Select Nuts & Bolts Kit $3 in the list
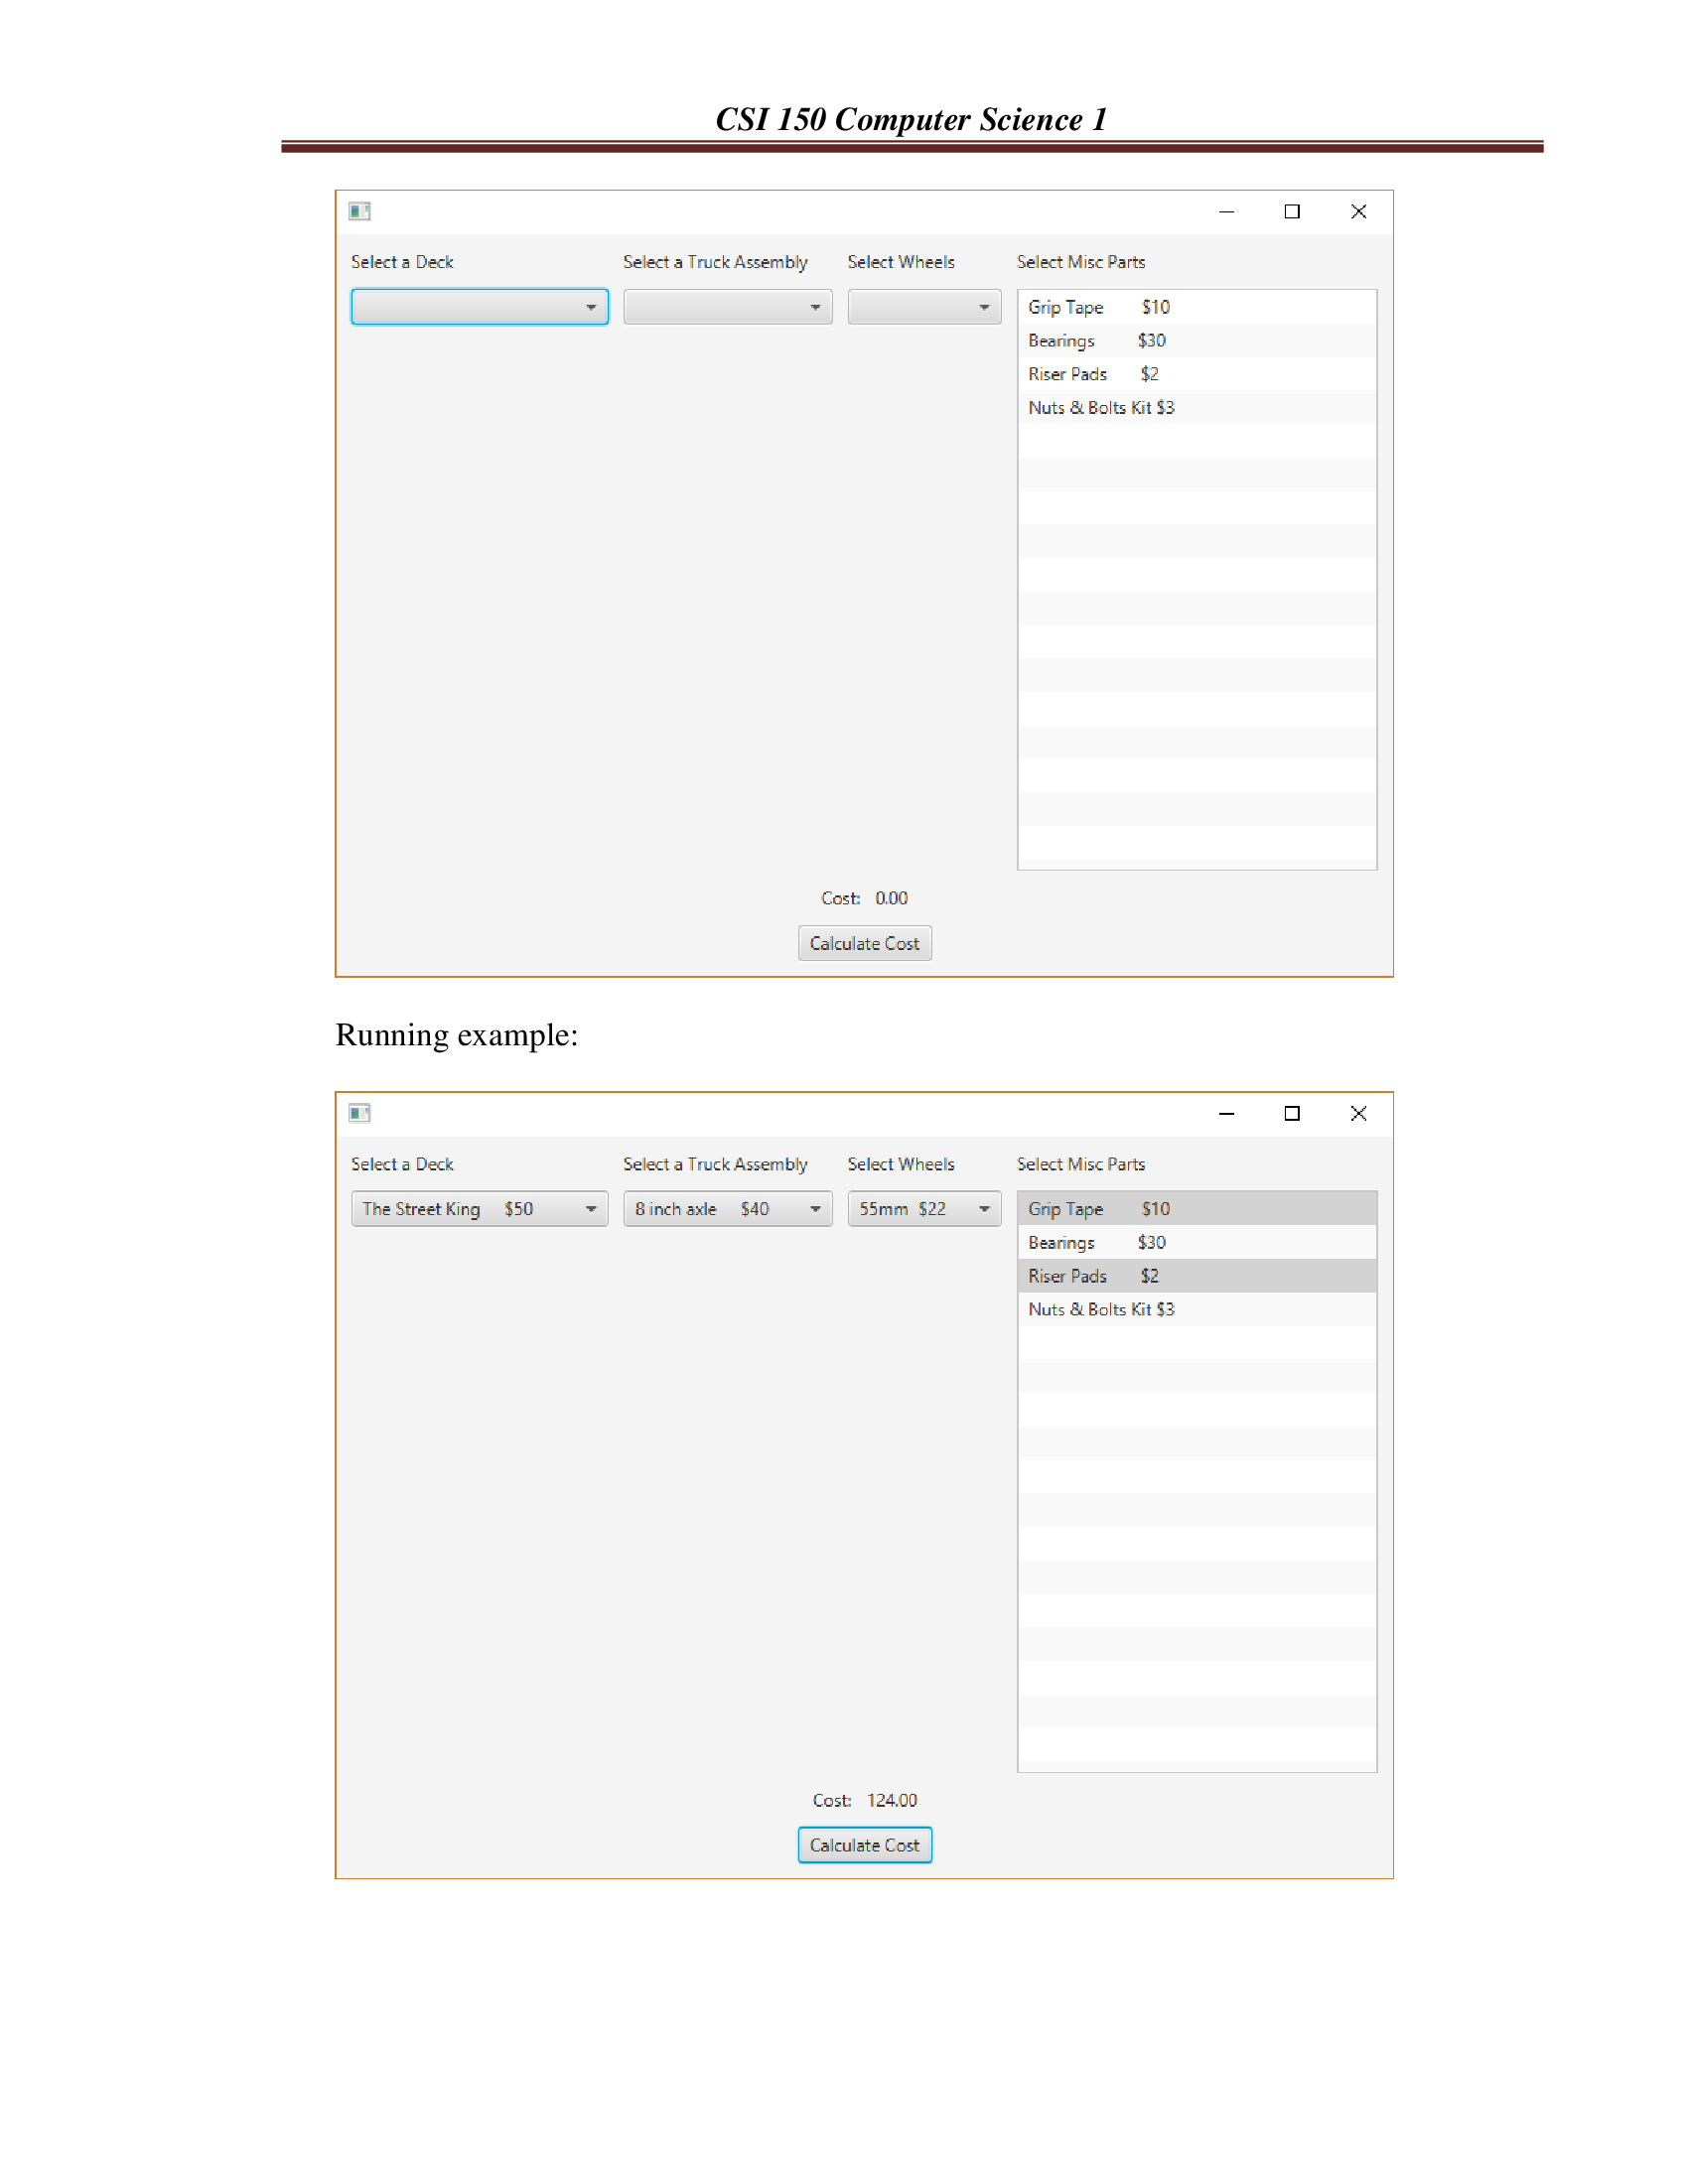Screen dimensions: 1688x2184 (1100, 407)
